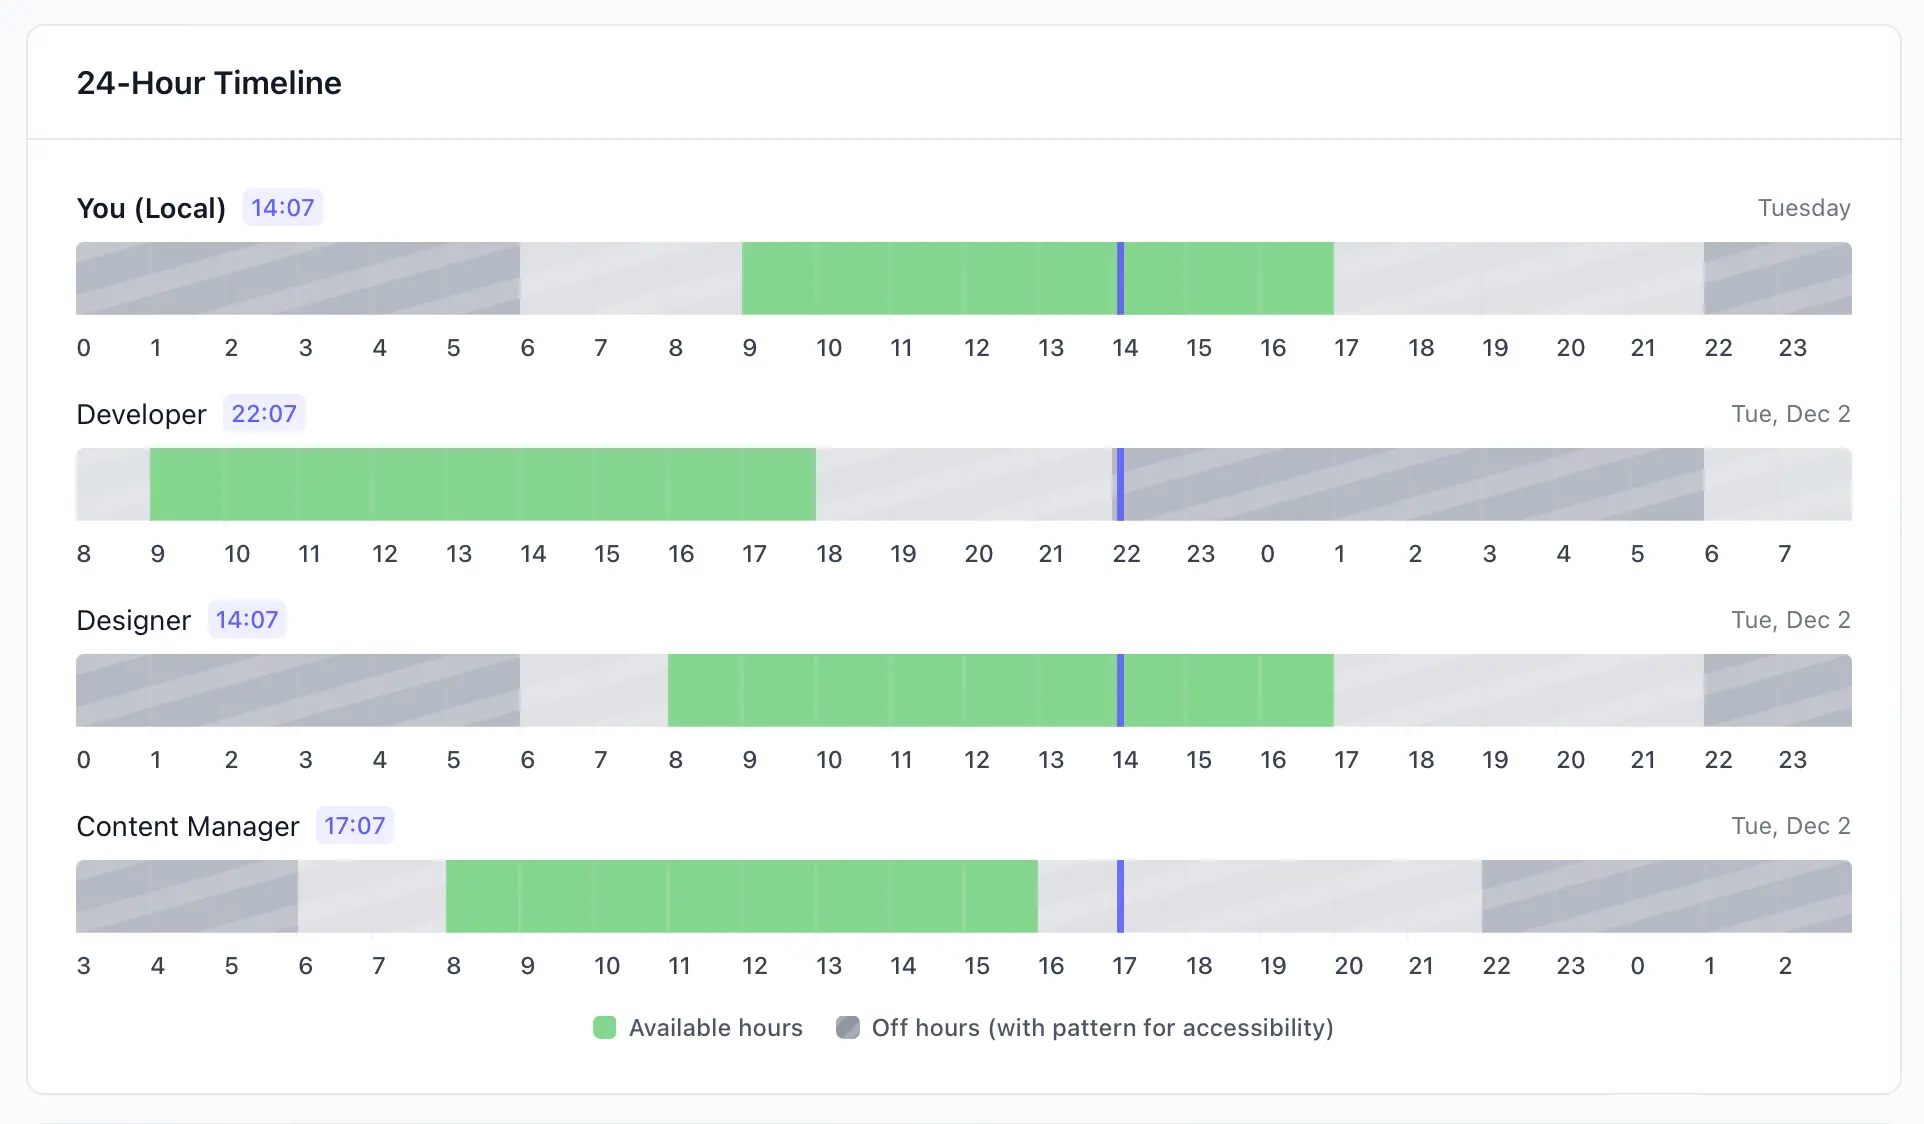Click the "24-Hour Timeline" heading

[x=209, y=83]
